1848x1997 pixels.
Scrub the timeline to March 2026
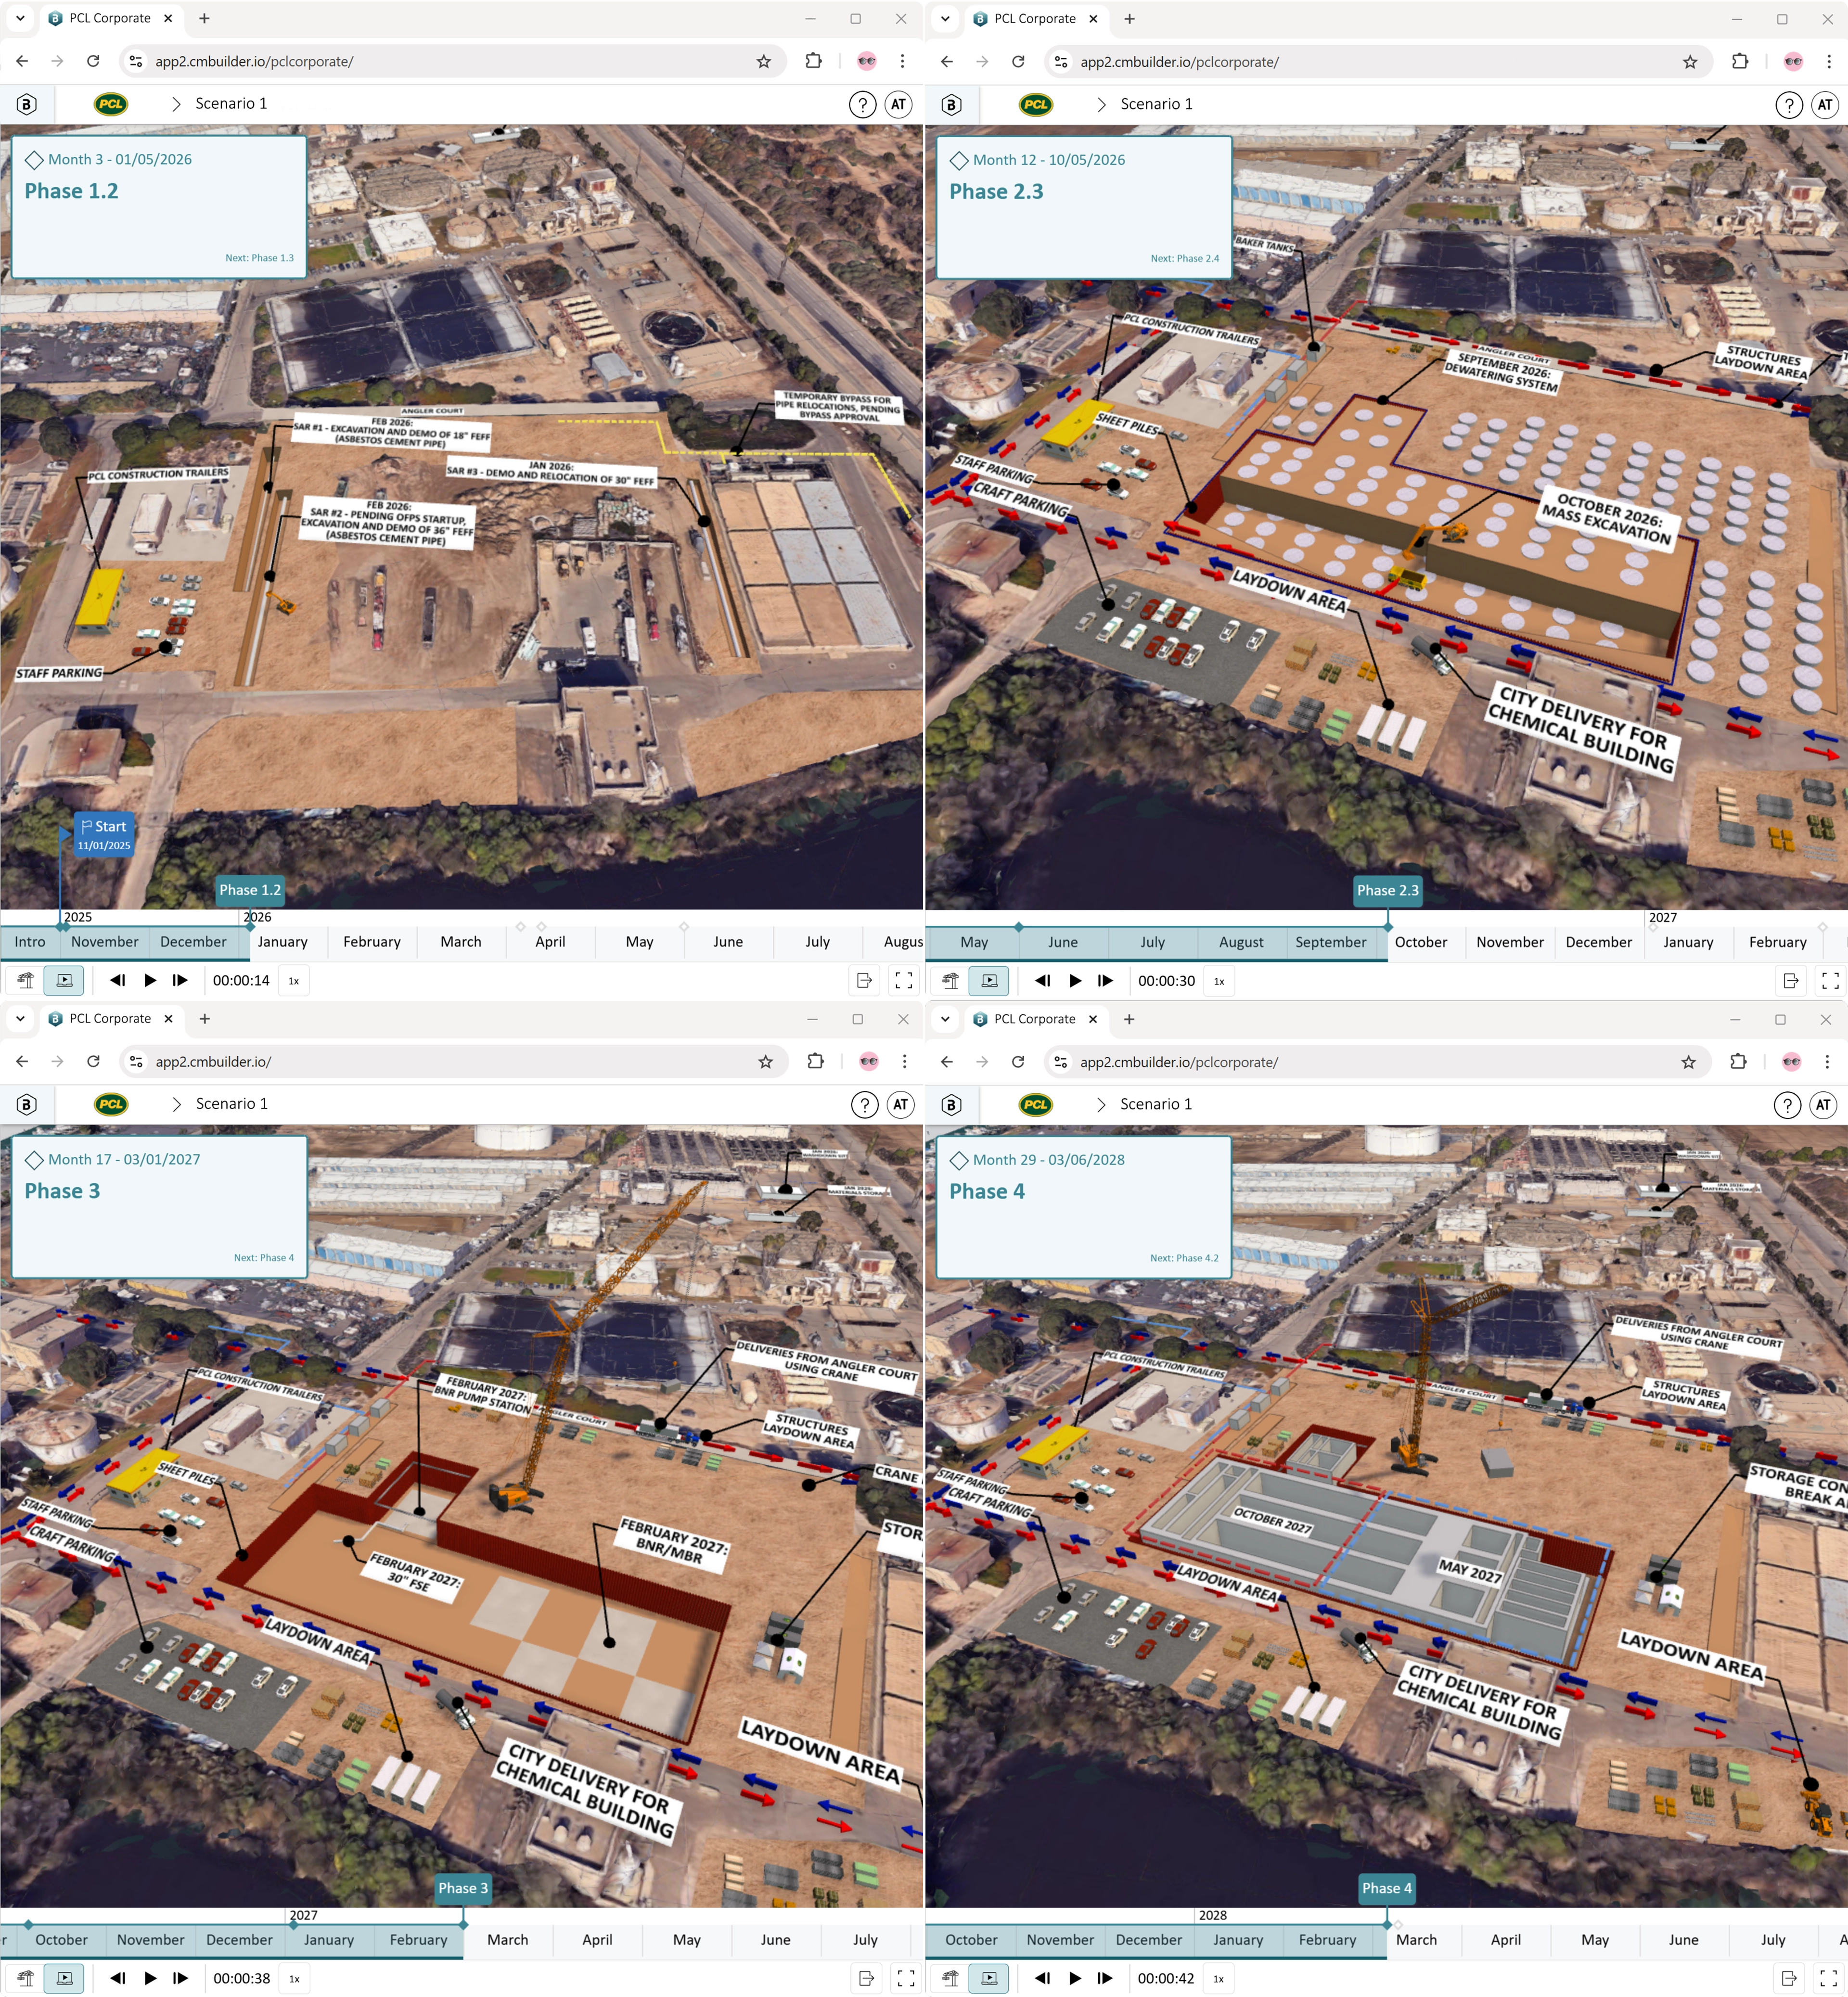[460, 941]
